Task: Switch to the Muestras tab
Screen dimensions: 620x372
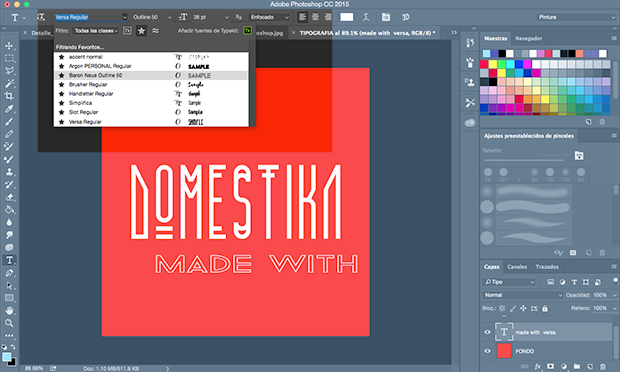Action: (495, 38)
